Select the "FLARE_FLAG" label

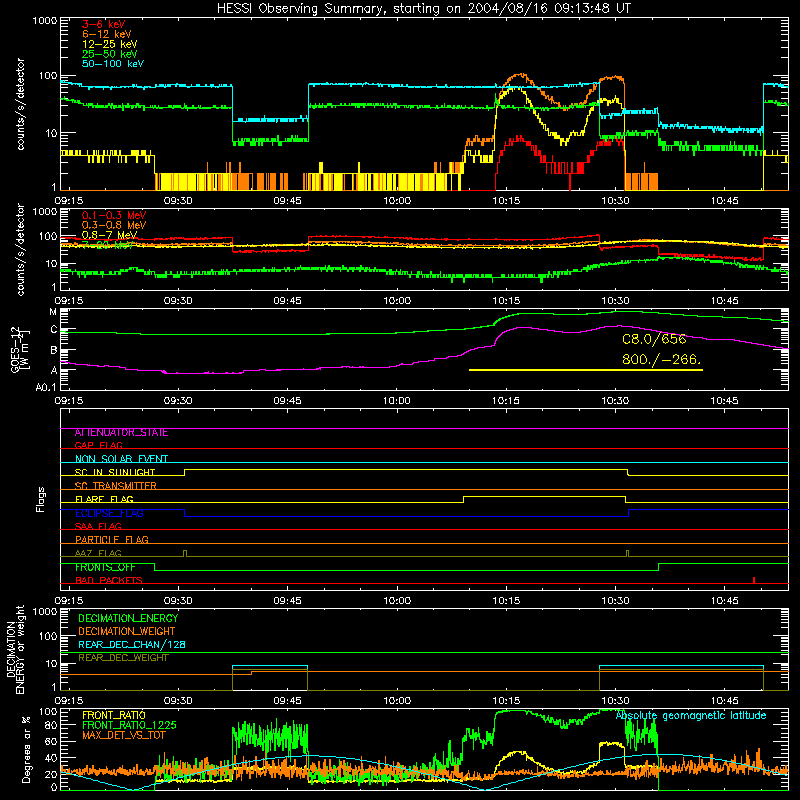click(x=104, y=499)
